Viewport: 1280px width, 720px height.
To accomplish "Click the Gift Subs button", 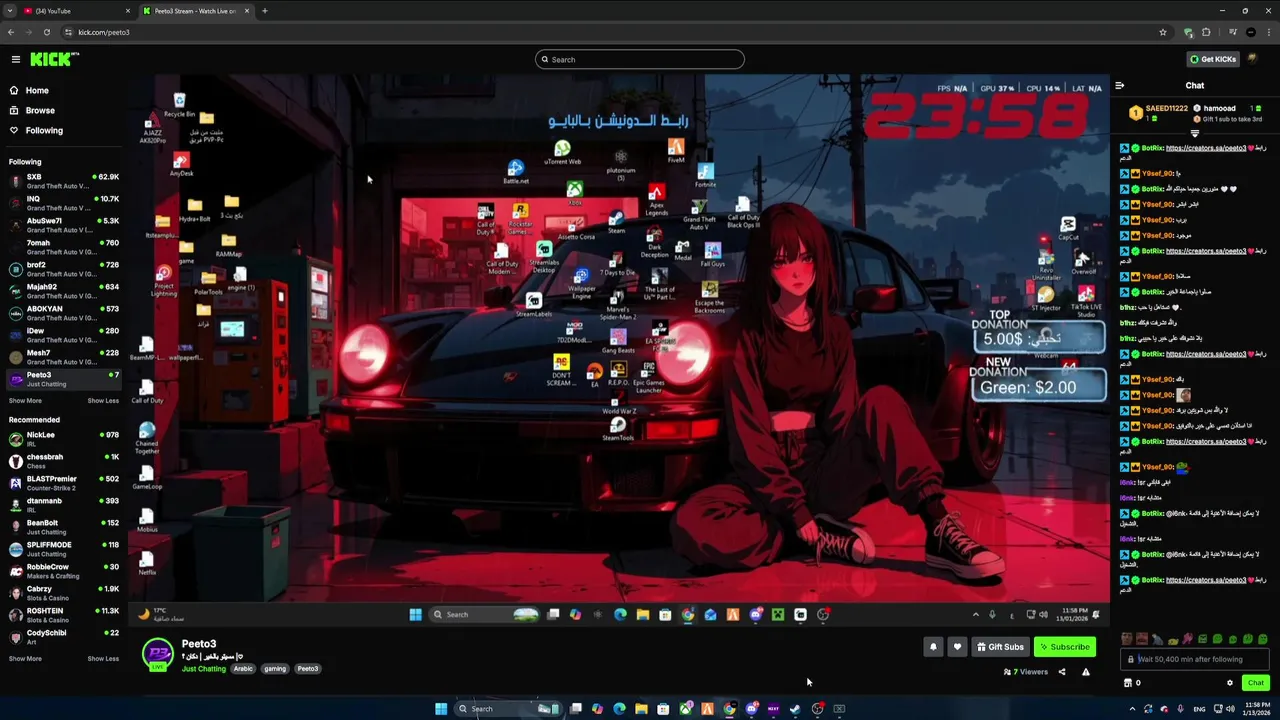I will [x=1000, y=647].
